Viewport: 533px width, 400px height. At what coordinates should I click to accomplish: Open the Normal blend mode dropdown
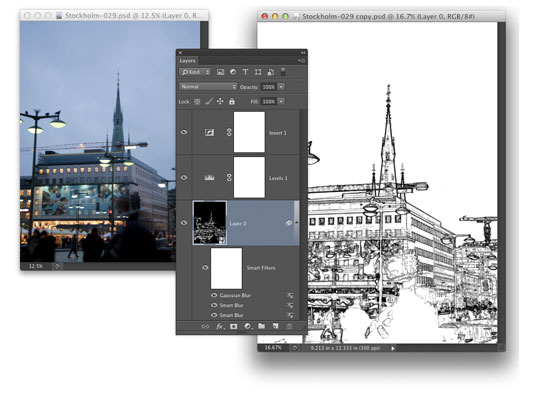click(x=208, y=87)
